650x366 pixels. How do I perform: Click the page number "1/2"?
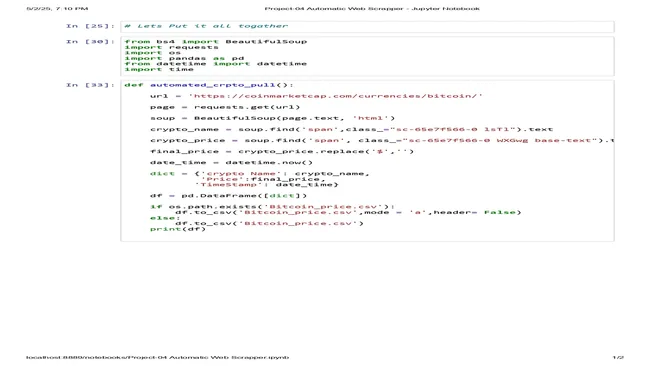click(618, 357)
